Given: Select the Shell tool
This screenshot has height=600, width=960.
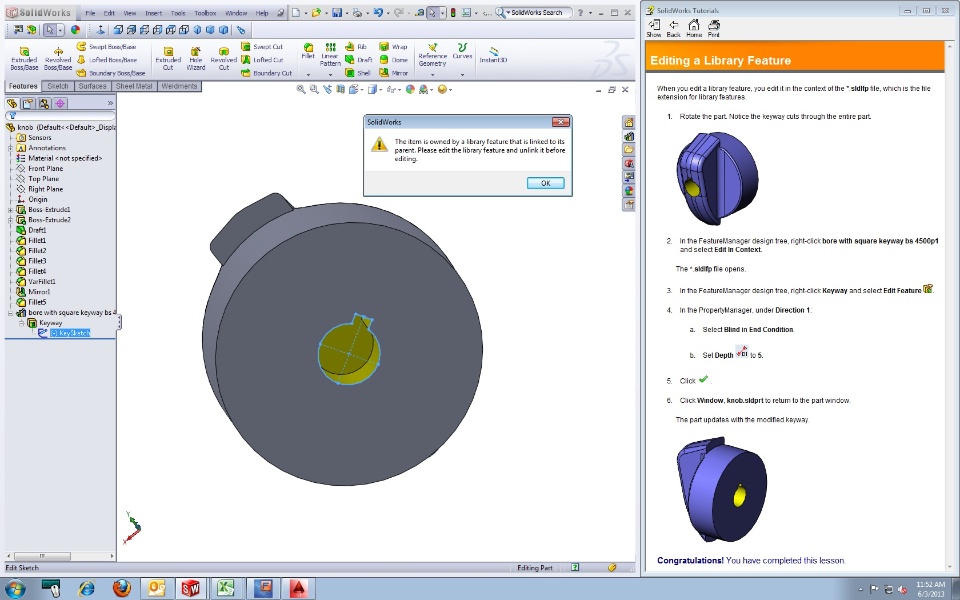Looking at the screenshot, I should tap(358, 73).
